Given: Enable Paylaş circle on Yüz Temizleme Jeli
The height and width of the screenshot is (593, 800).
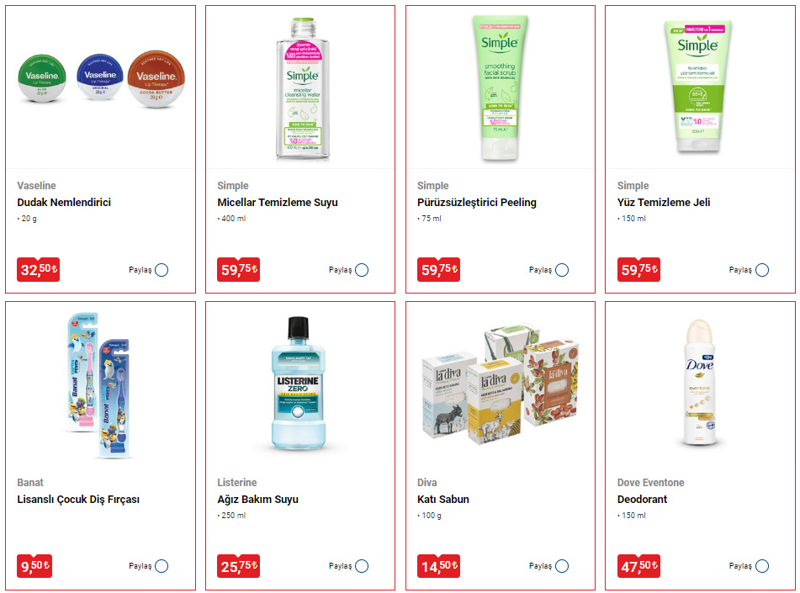Looking at the screenshot, I should 762,270.
